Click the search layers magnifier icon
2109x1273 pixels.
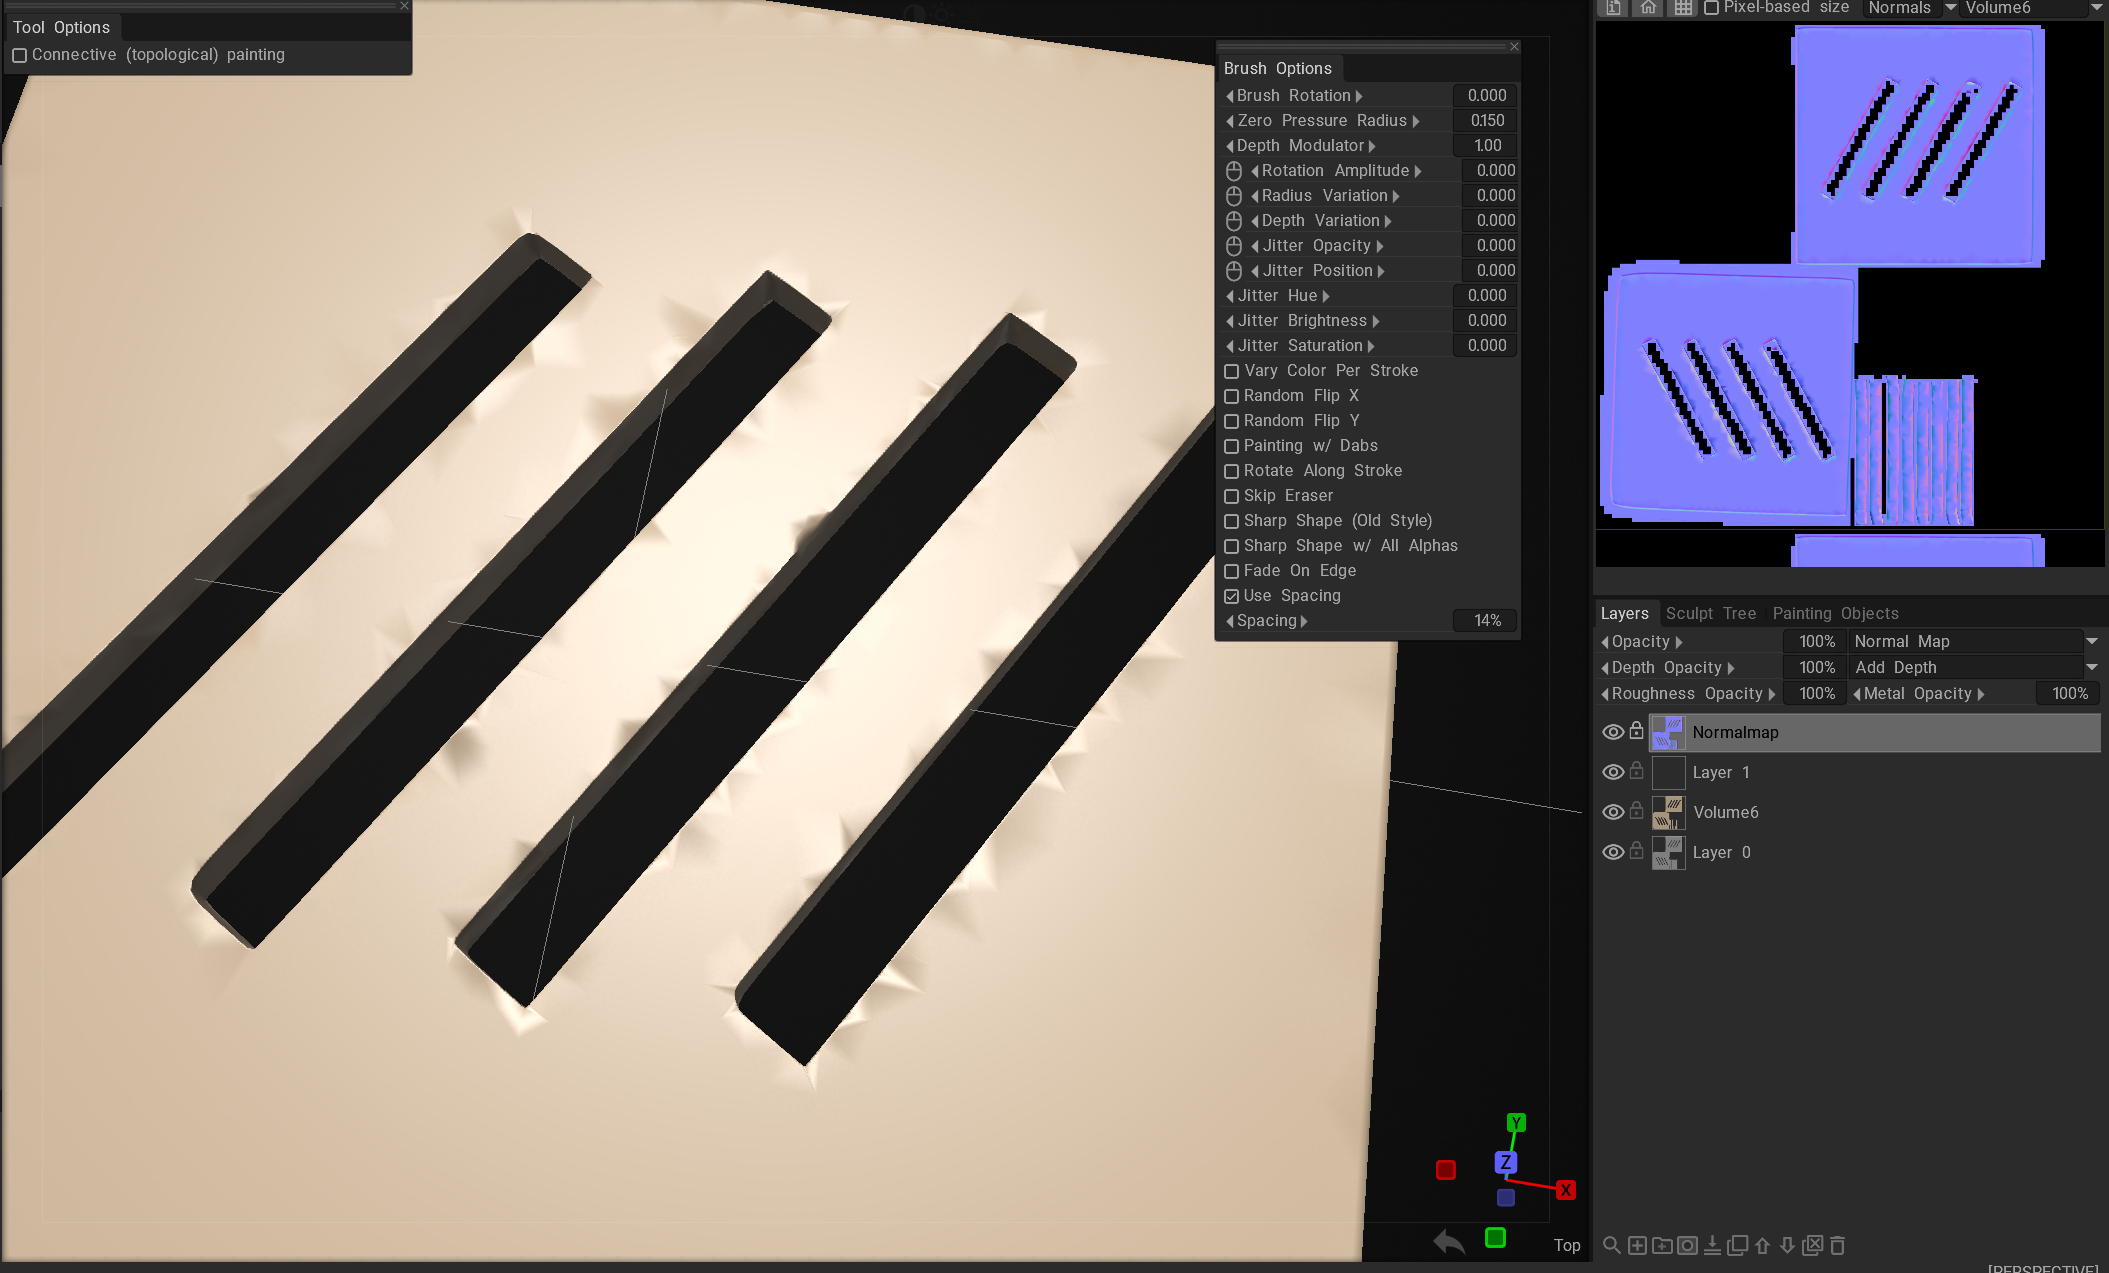(1611, 1245)
